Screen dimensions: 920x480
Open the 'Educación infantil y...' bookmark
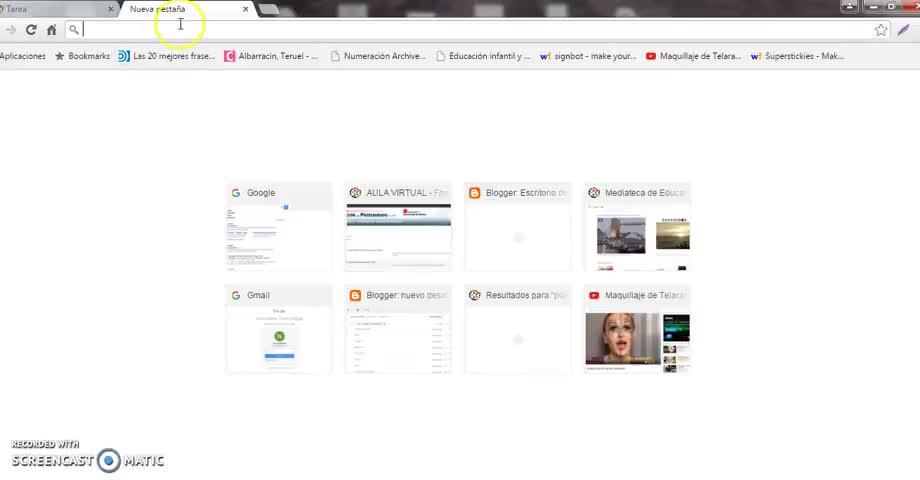tap(483, 56)
